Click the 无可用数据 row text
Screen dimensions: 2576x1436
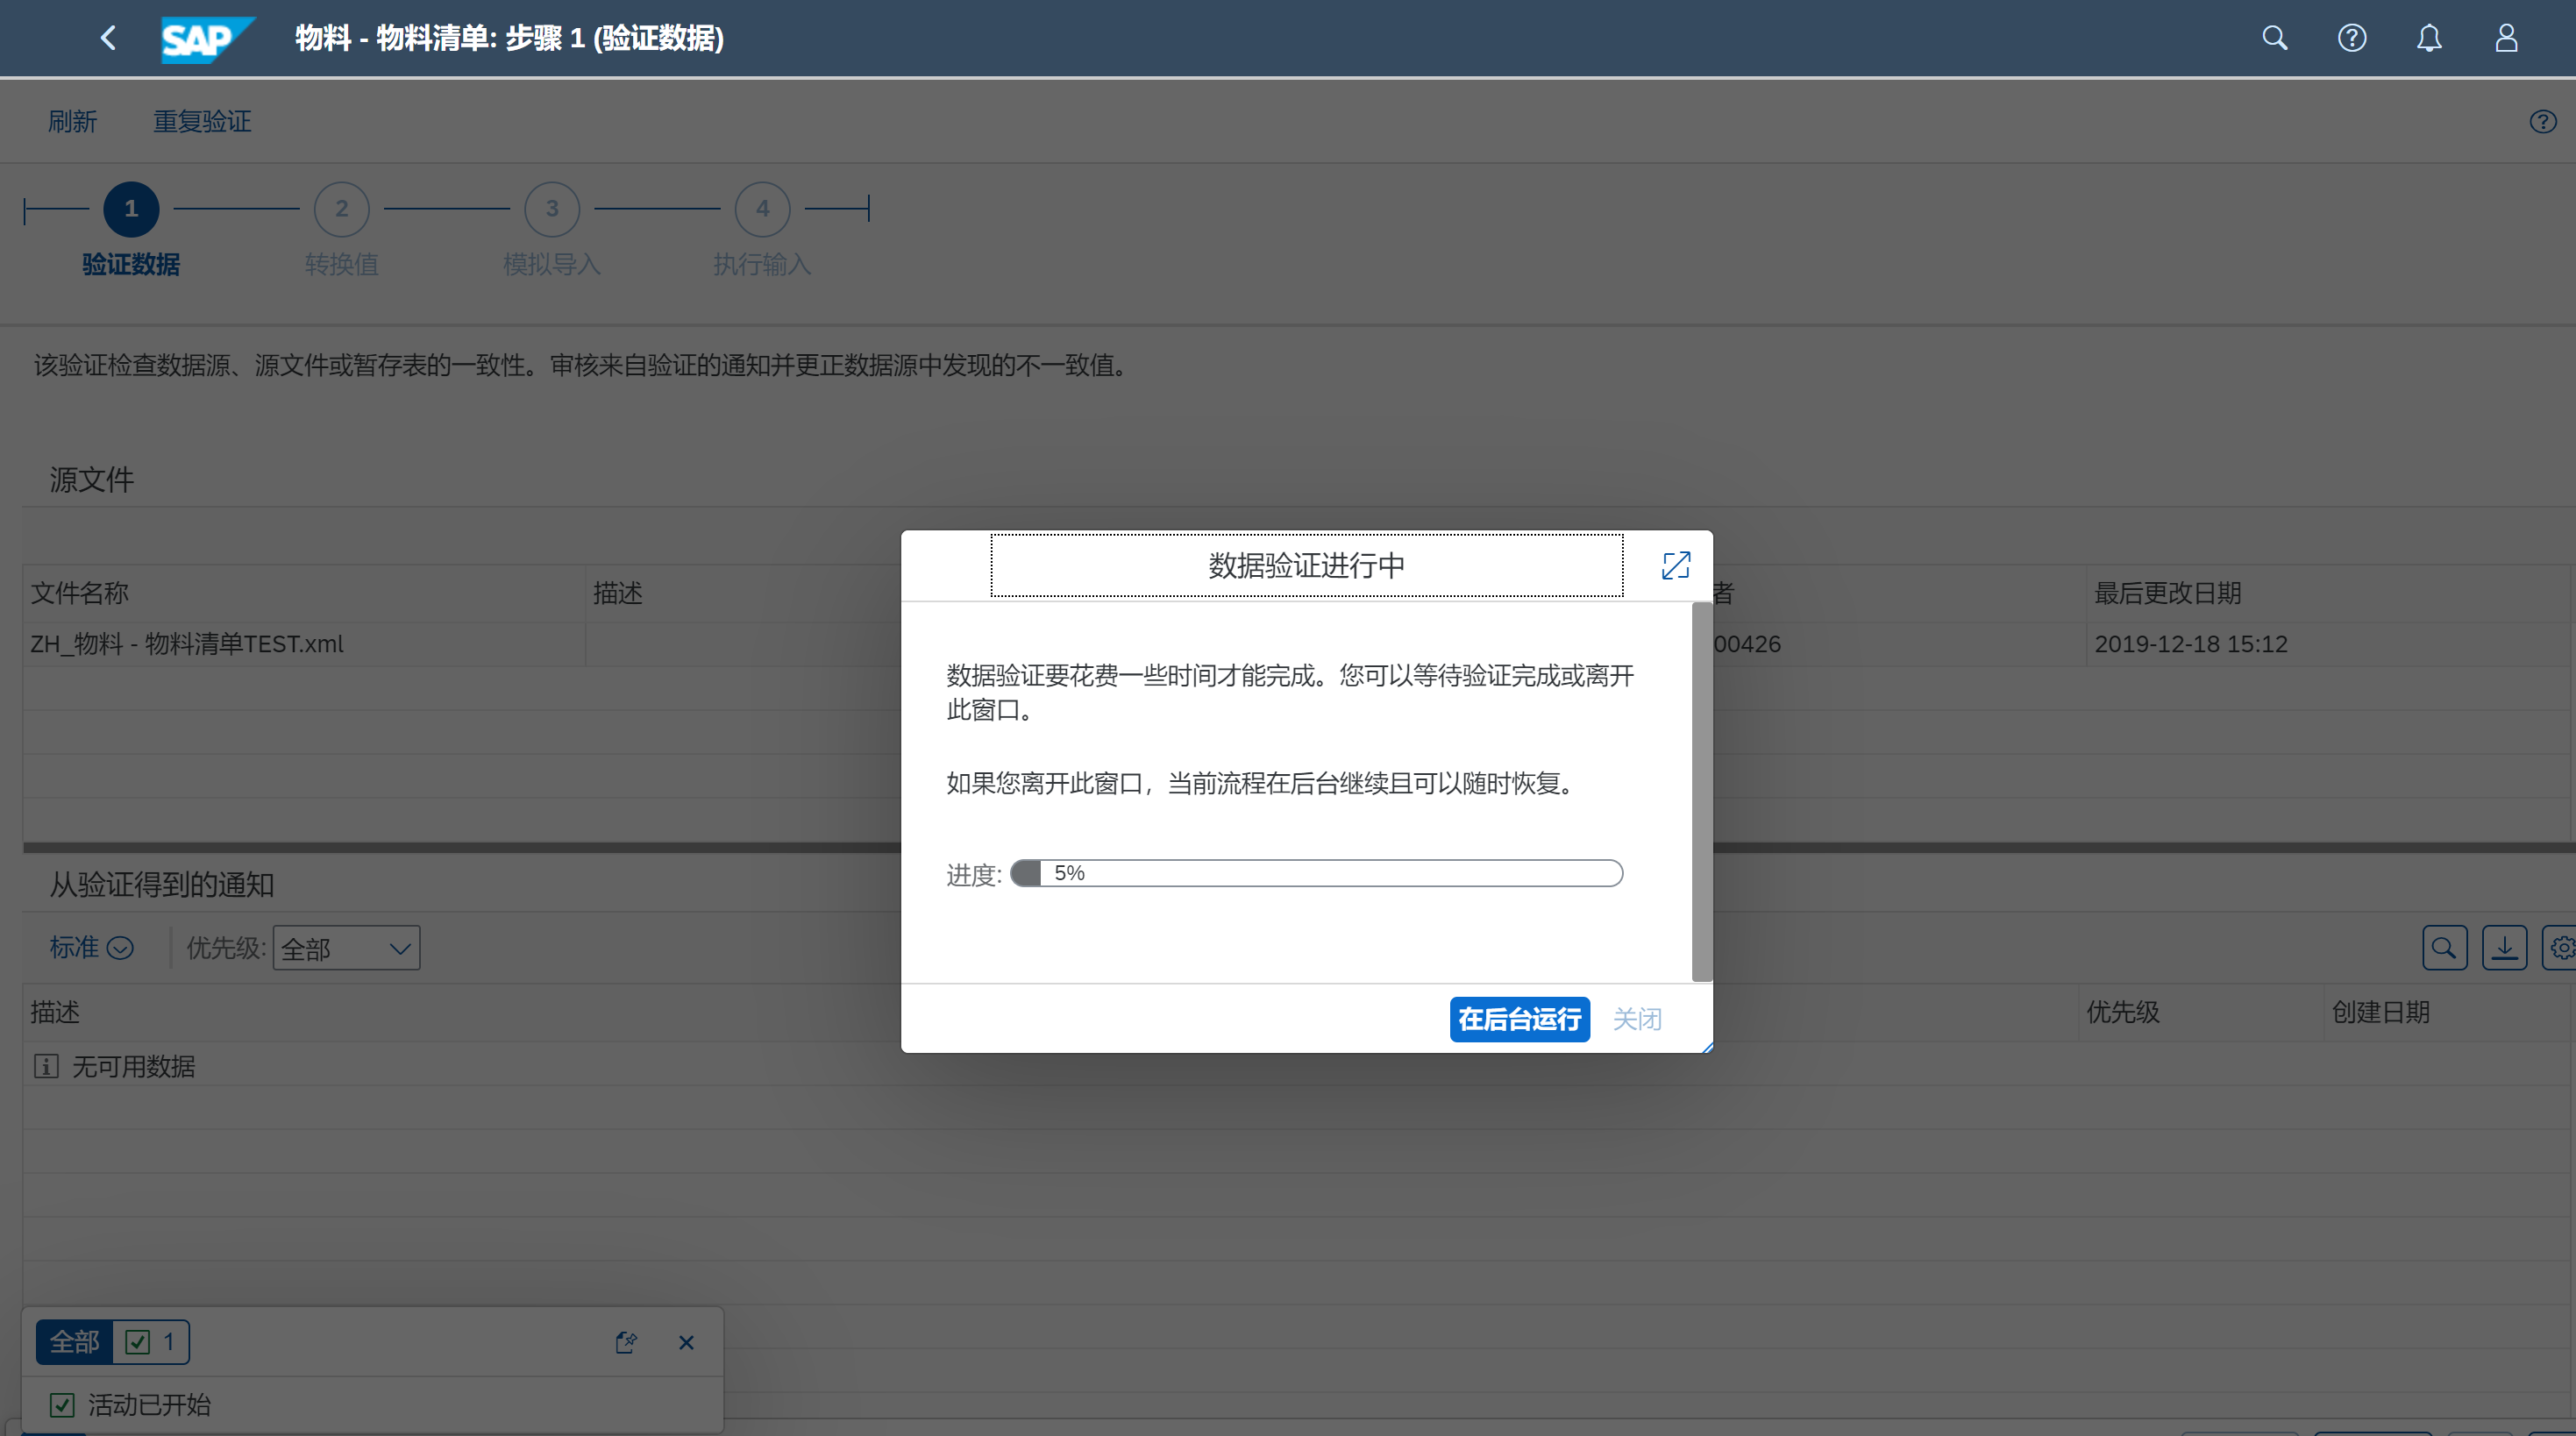(x=134, y=1066)
